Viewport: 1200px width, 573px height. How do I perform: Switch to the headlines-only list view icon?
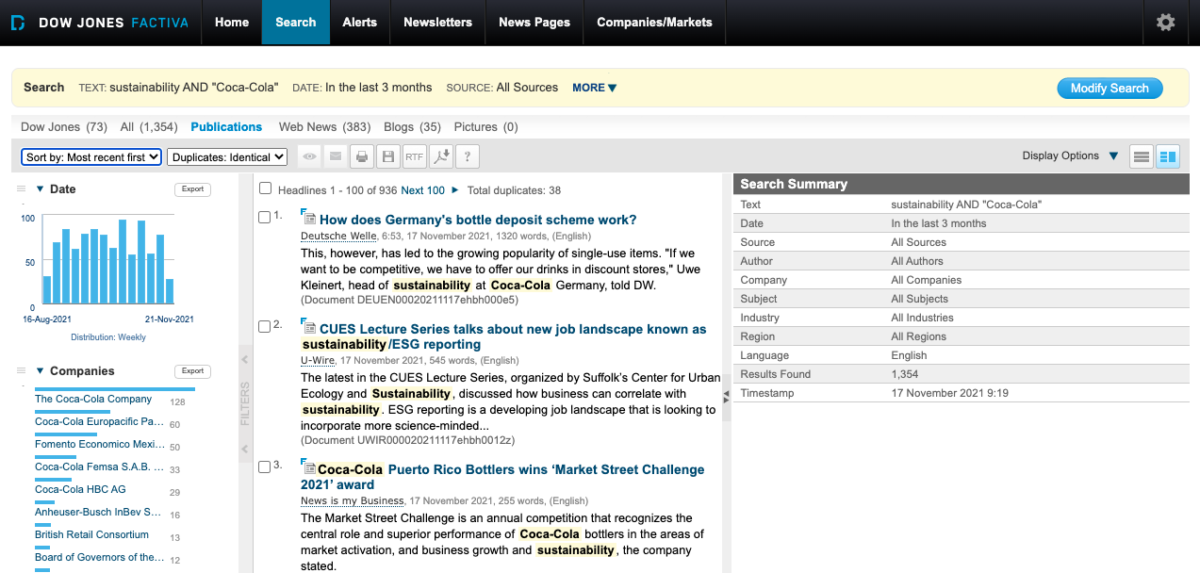click(1141, 157)
